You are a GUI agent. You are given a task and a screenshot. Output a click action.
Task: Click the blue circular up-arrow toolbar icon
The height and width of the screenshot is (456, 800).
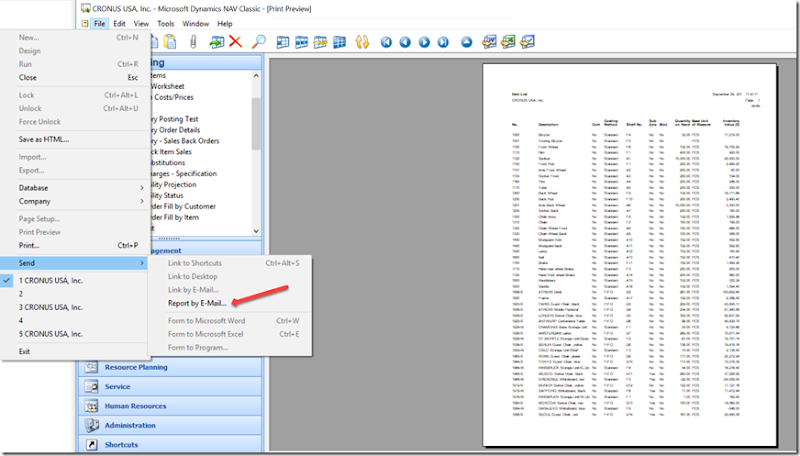point(466,42)
